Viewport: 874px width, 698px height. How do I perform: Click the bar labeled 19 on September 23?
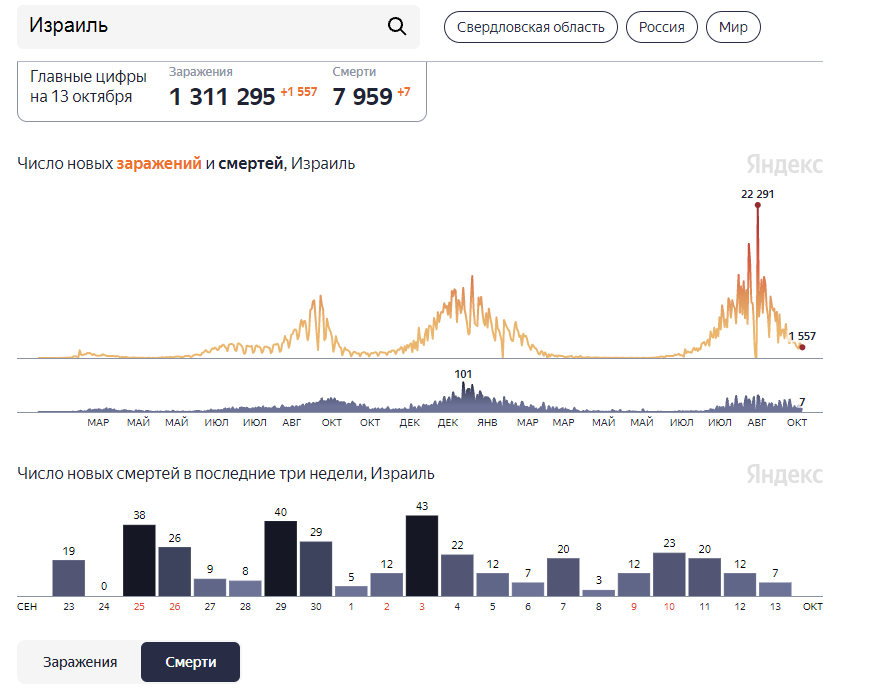(69, 578)
